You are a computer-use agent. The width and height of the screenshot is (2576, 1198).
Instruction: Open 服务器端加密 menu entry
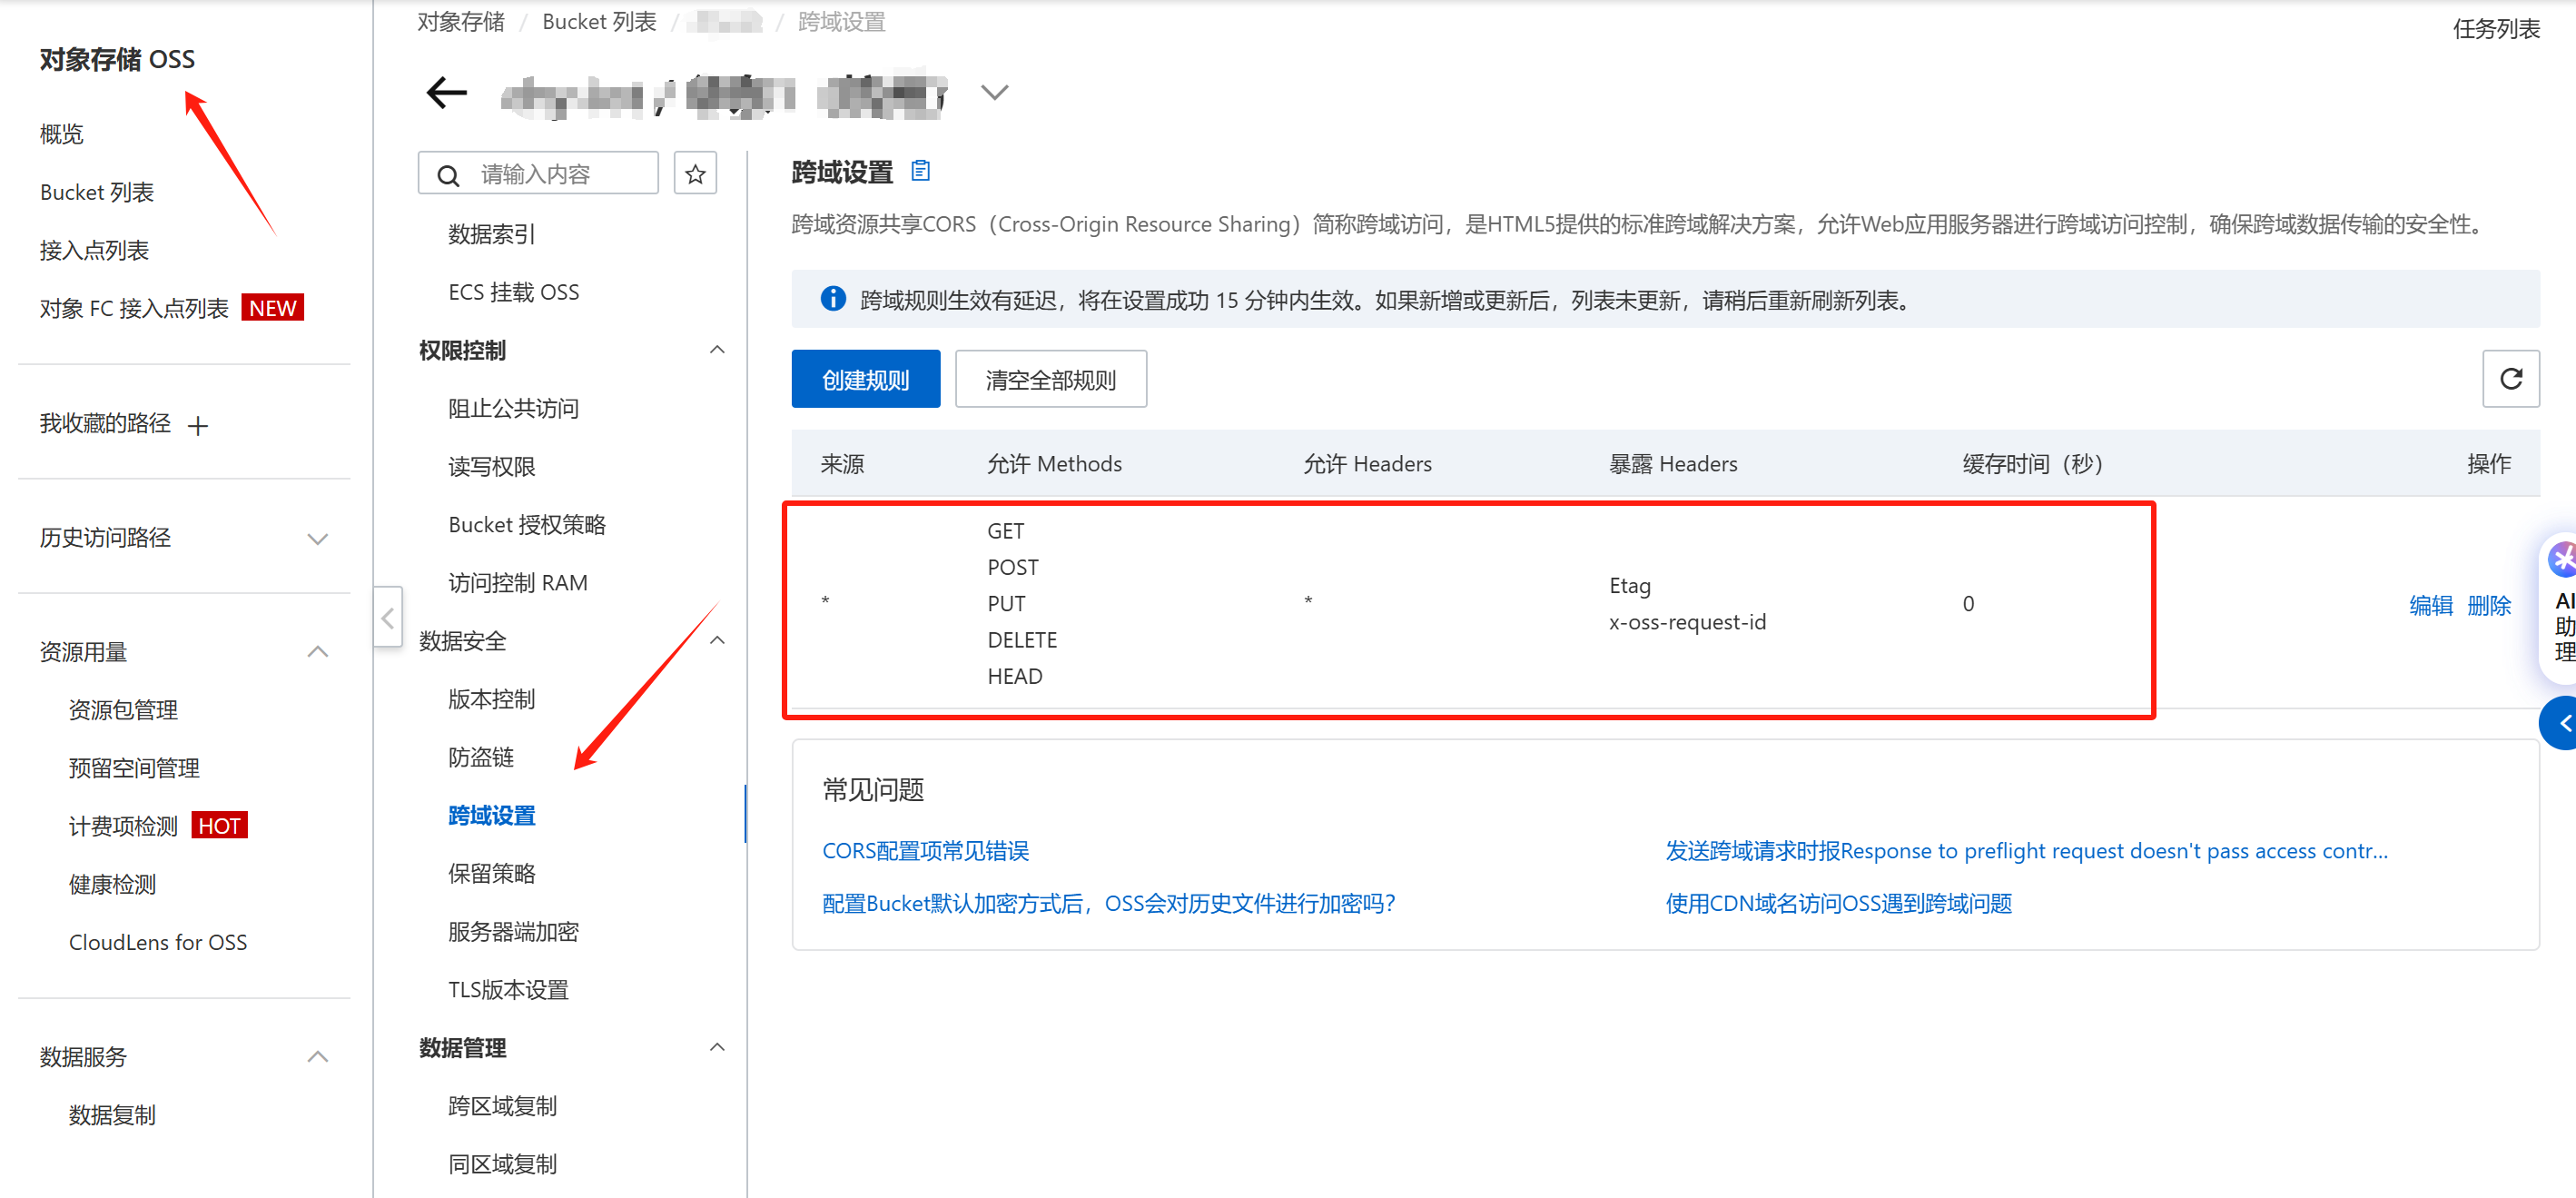pyautogui.click(x=513, y=931)
